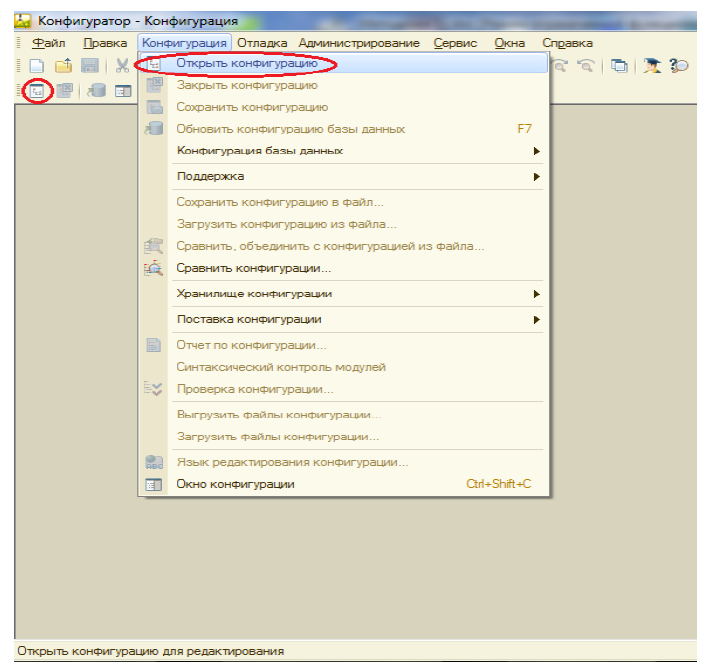Select Загрузить файлы конфигурации entry
Viewport: 709px width, 667px height.
344,437
